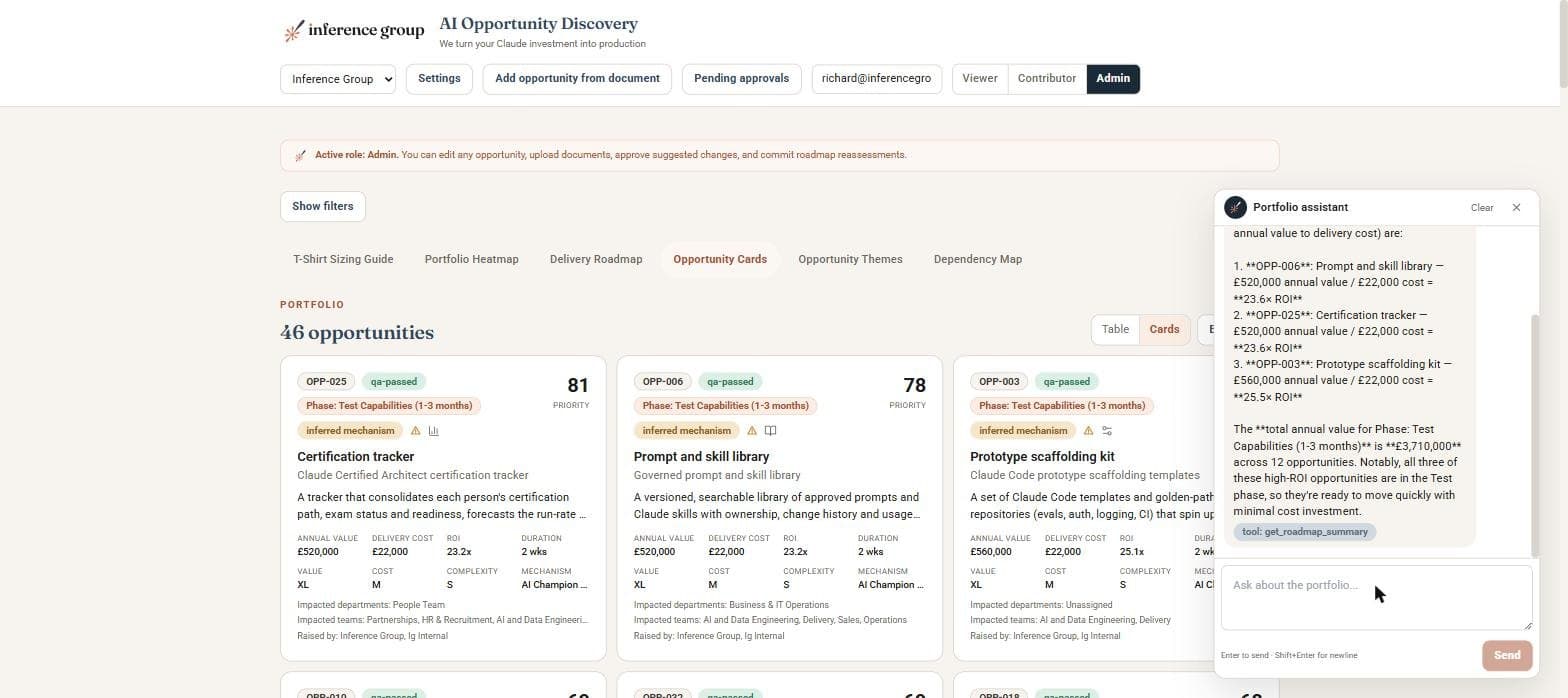Click inferred mechanism tag on Prompt and skill library card
Screen dimensions: 1568x698
(686, 431)
